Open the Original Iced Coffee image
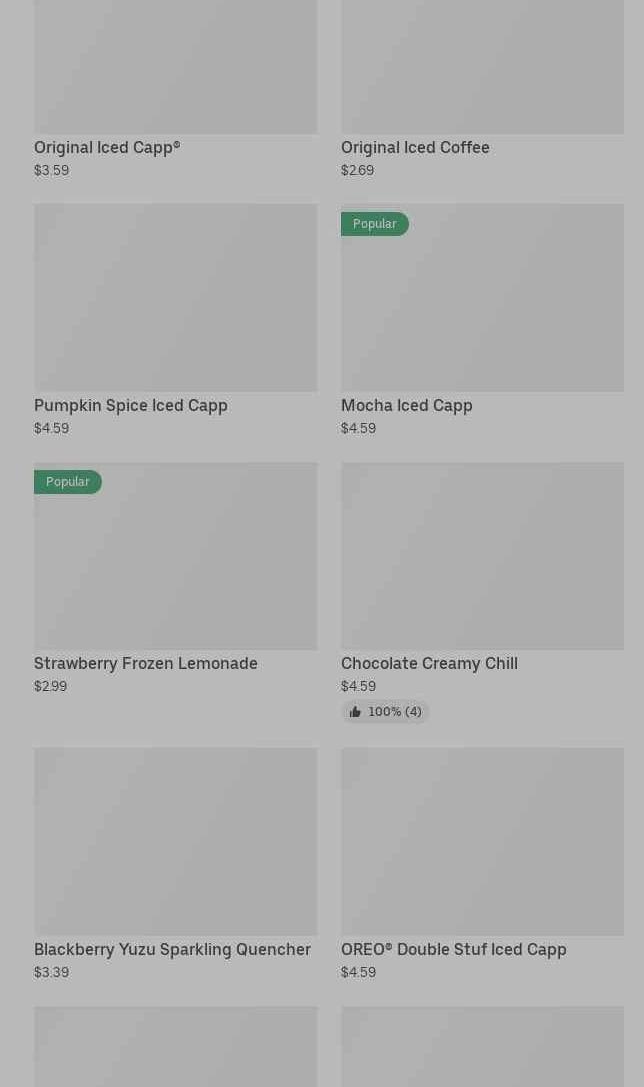The width and height of the screenshot is (644, 1087). (x=482, y=66)
